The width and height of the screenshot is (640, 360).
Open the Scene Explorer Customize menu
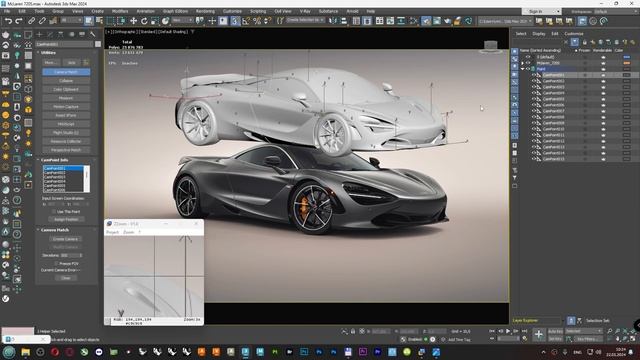pos(574,34)
